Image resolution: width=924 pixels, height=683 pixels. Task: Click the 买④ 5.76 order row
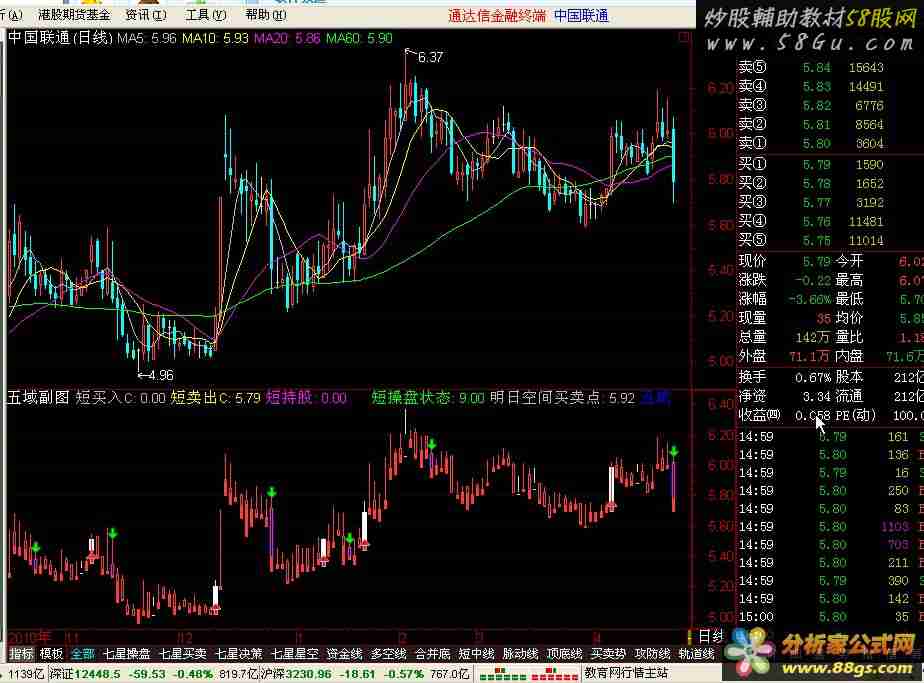812,221
